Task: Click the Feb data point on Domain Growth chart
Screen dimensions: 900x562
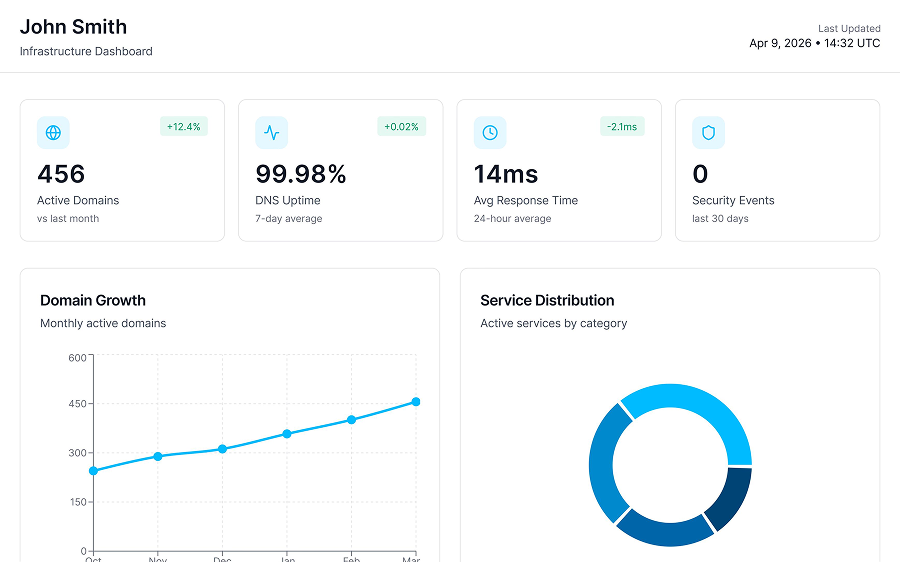Action: tap(351, 420)
